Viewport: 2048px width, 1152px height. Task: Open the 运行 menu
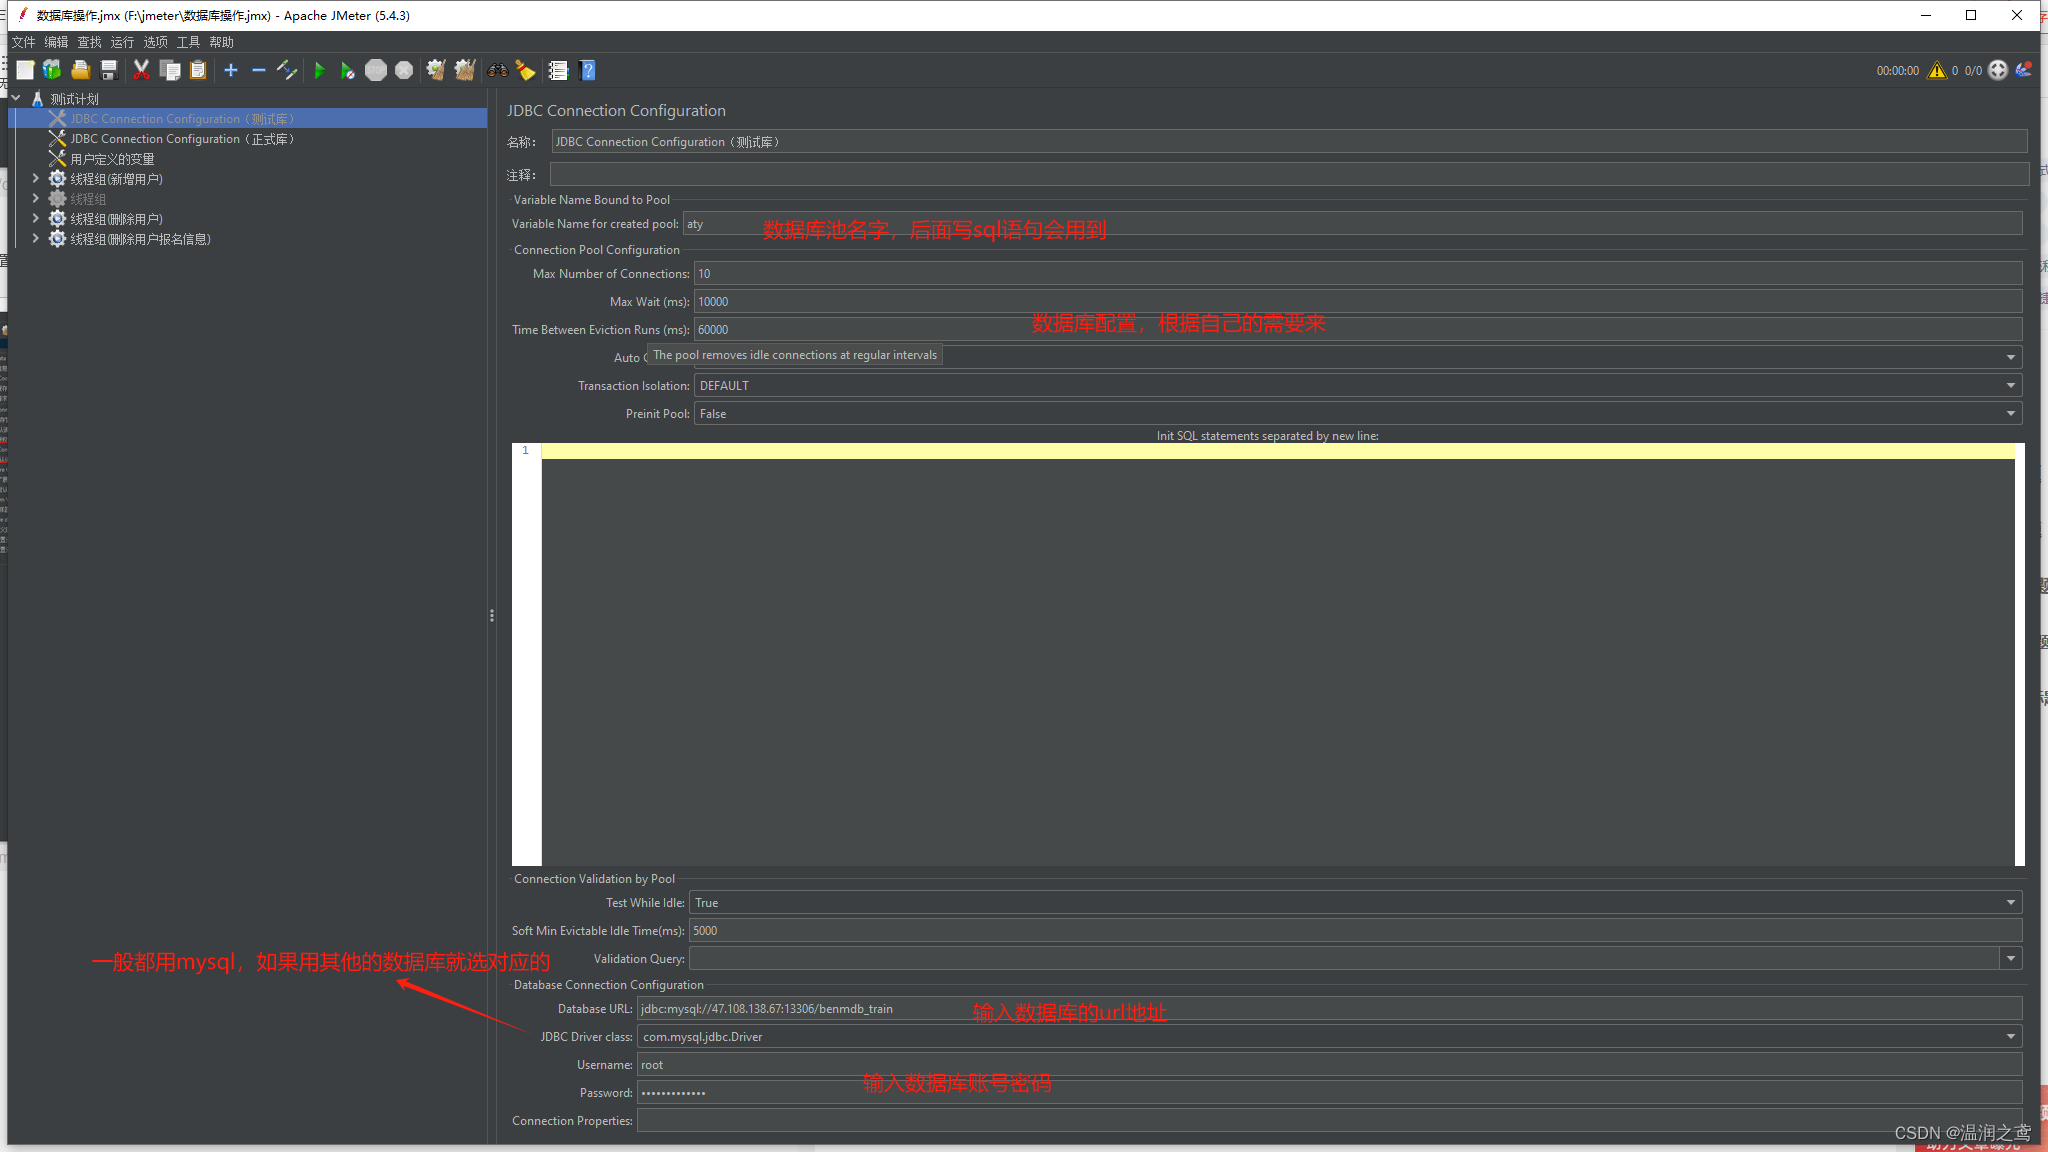pos(122,42)
